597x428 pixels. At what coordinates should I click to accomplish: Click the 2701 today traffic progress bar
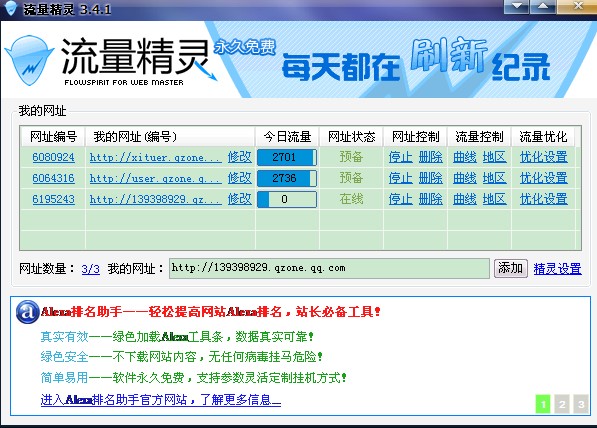(287, 157)
